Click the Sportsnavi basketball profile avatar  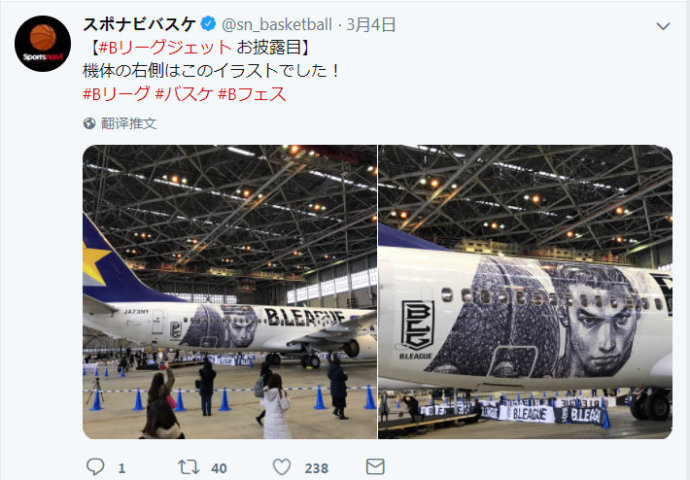coord(43,44)
